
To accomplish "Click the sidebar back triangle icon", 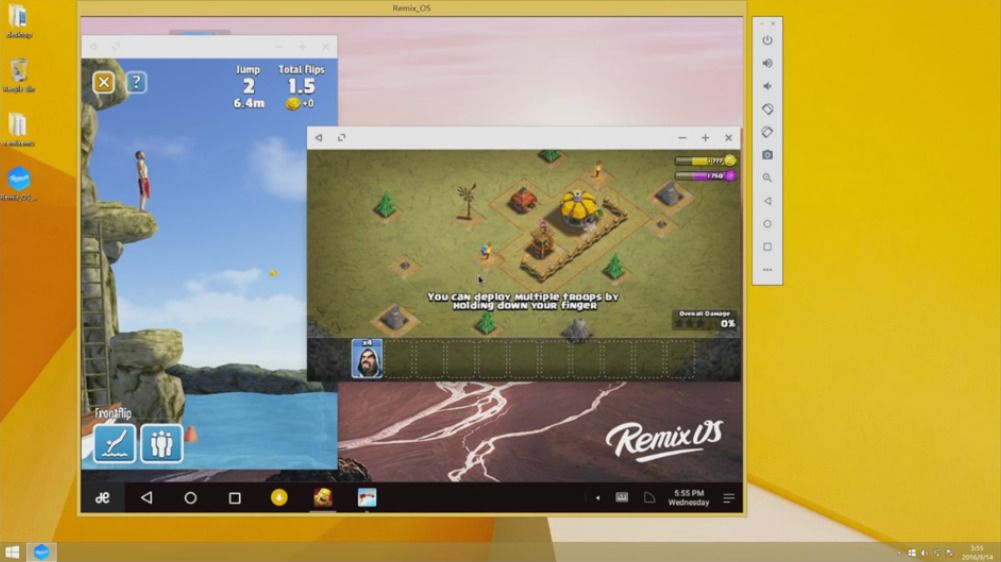I will pos(767,201).
